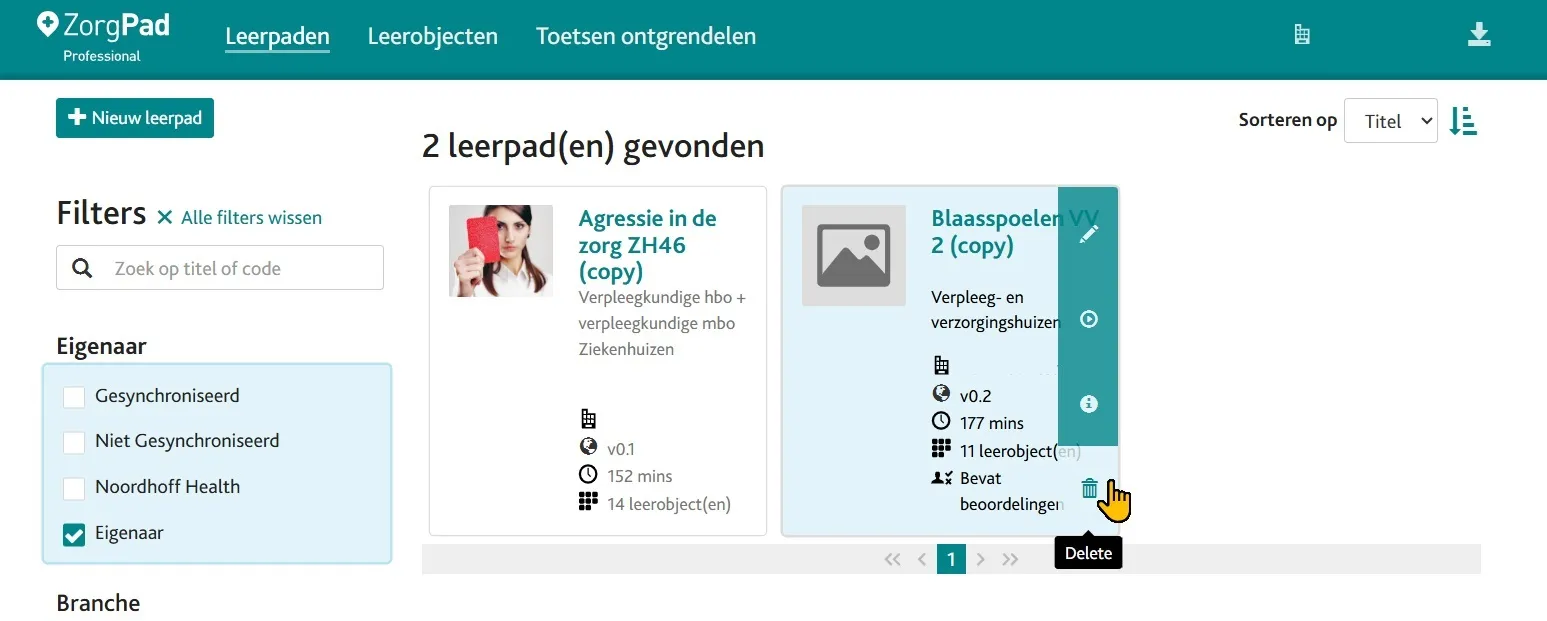The image size is (1547, 621).
Task: Click the ZorgPad Professional logo
Action: pos(103,36)
